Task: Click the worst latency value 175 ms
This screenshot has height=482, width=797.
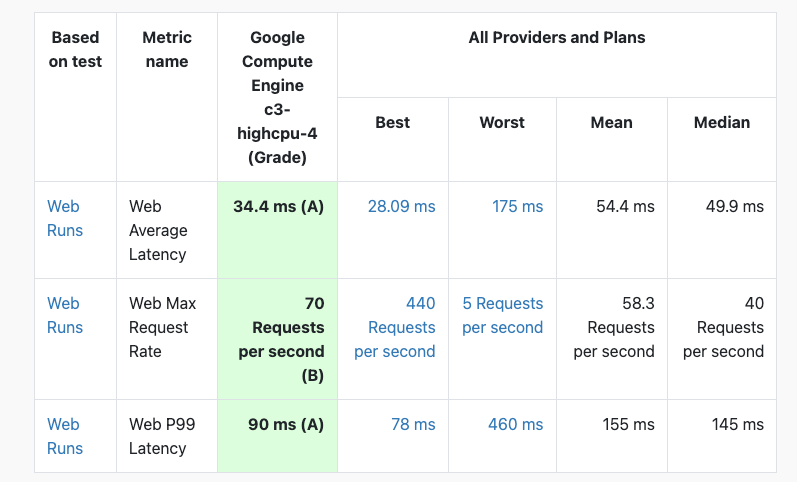Action: [517, 206]
